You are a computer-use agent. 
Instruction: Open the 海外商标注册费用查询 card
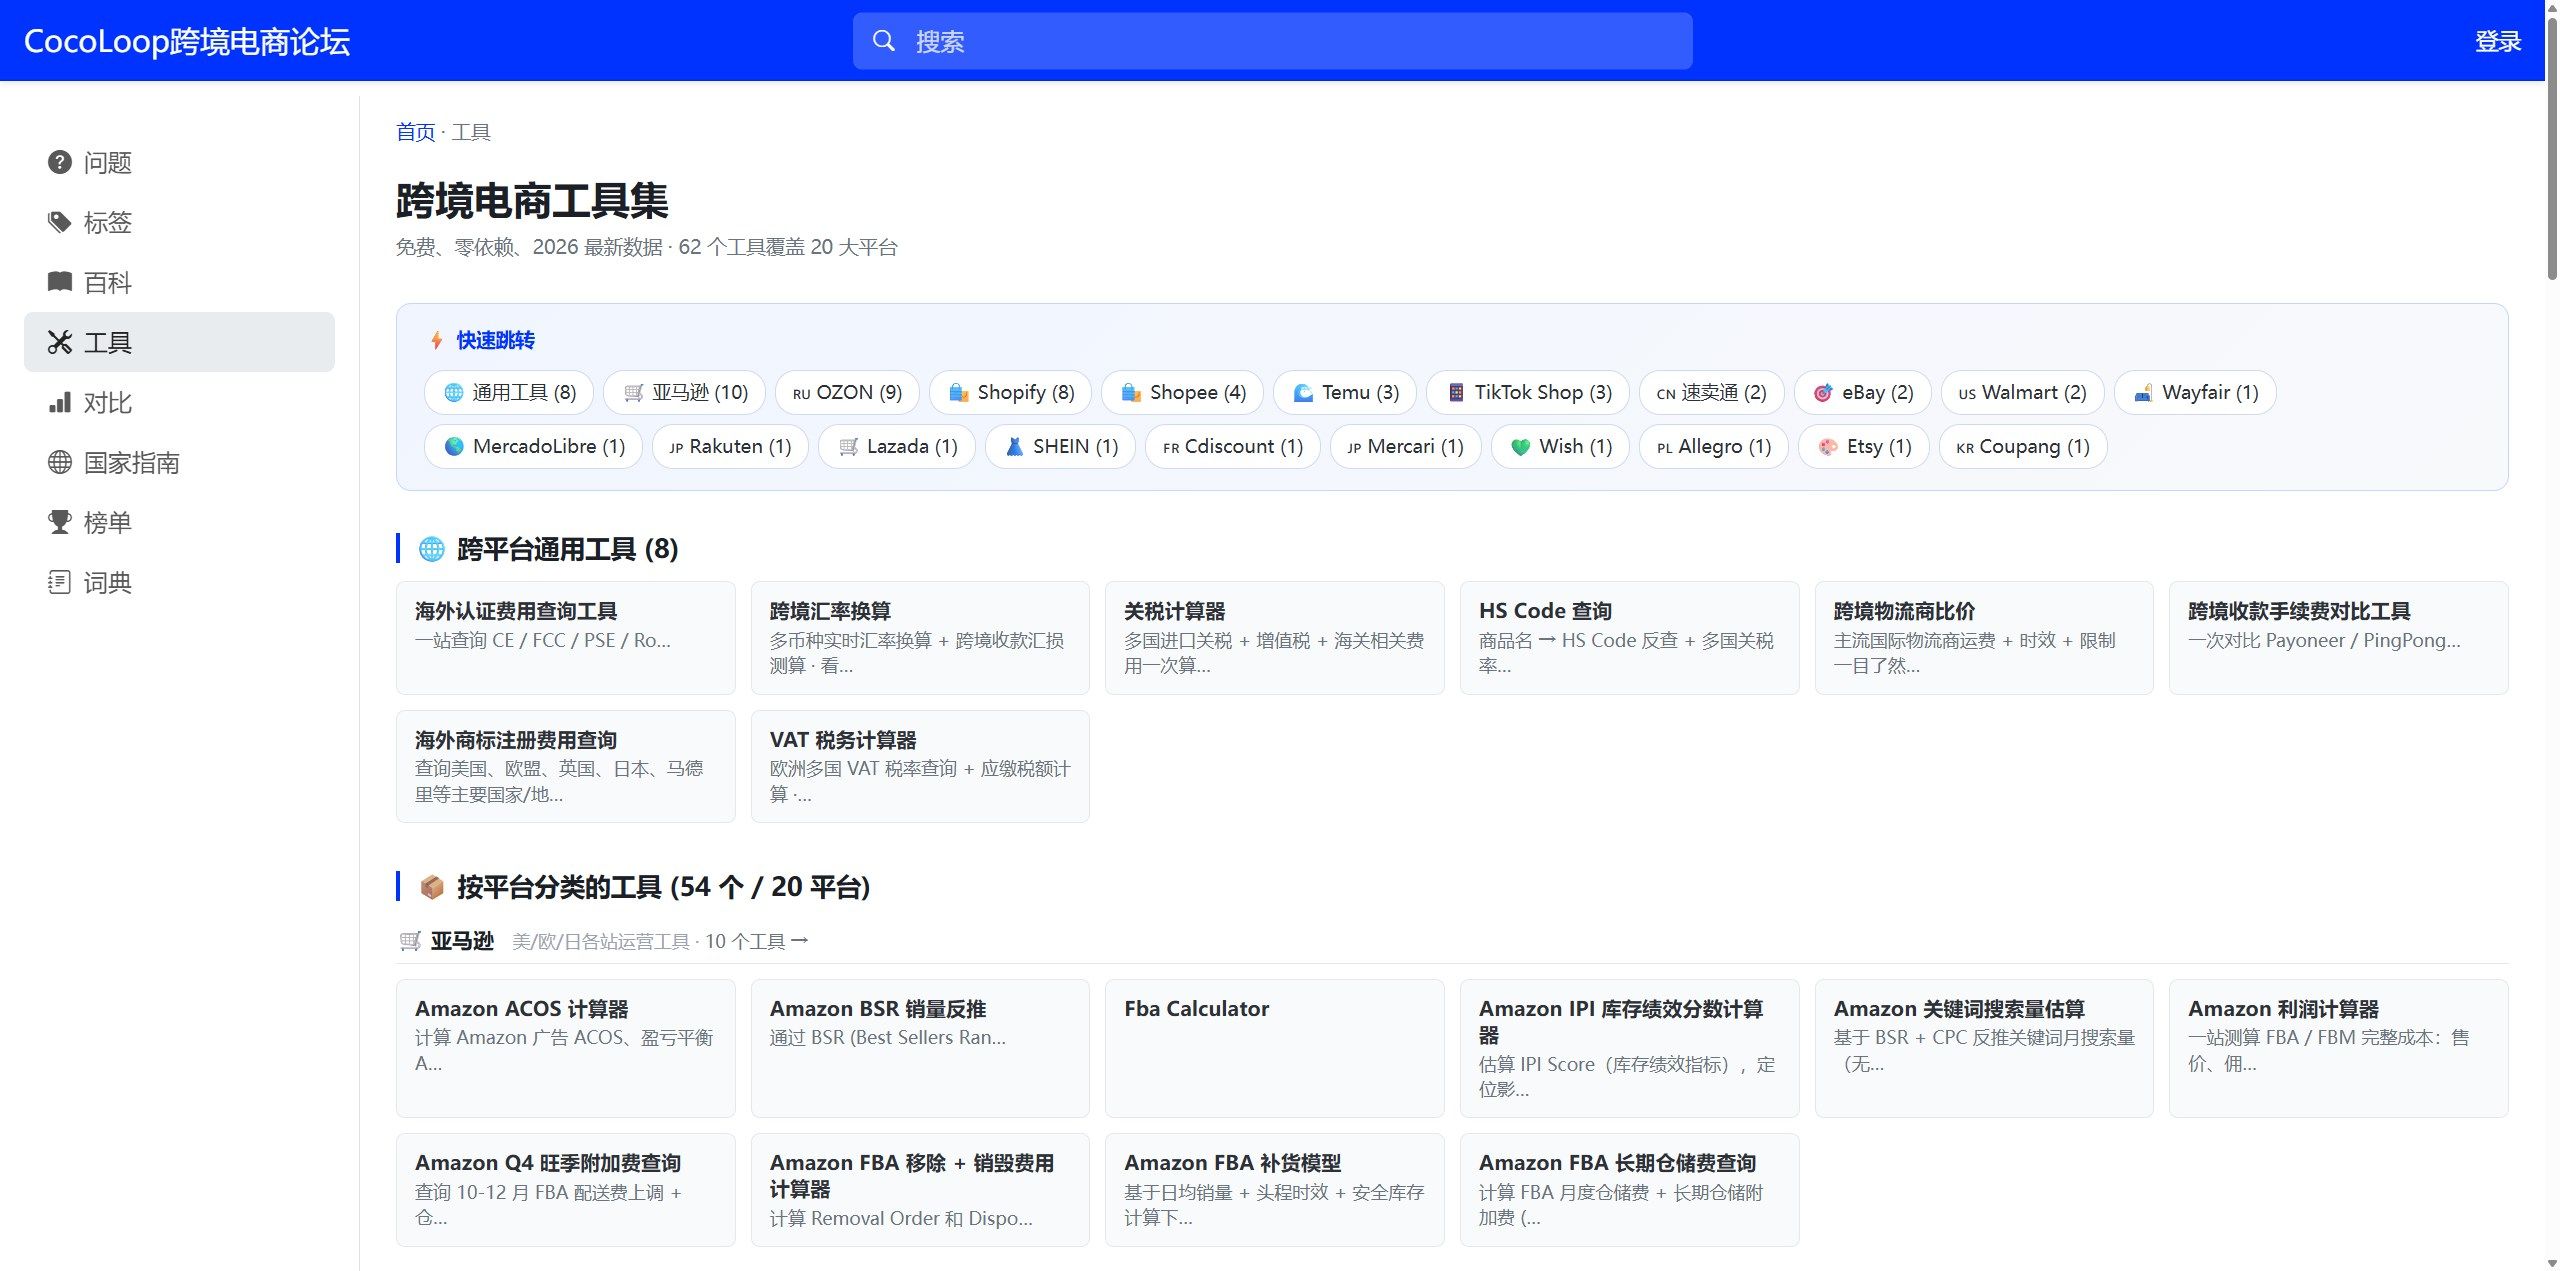[566, 766]
